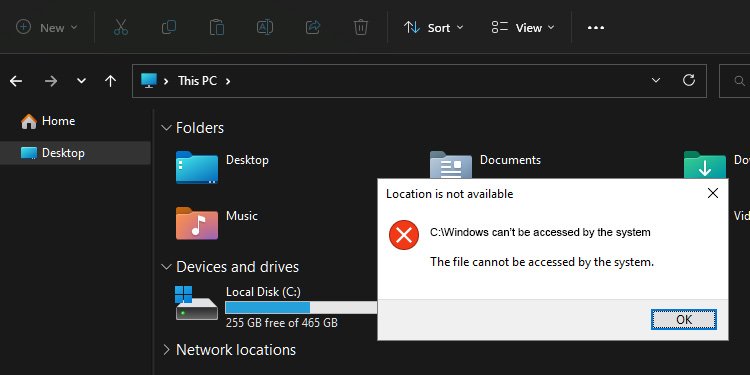This screenshot has height=375, width=750.
Task: Click the Copy icon in toolbar
Action: click(x=169, y=27)
